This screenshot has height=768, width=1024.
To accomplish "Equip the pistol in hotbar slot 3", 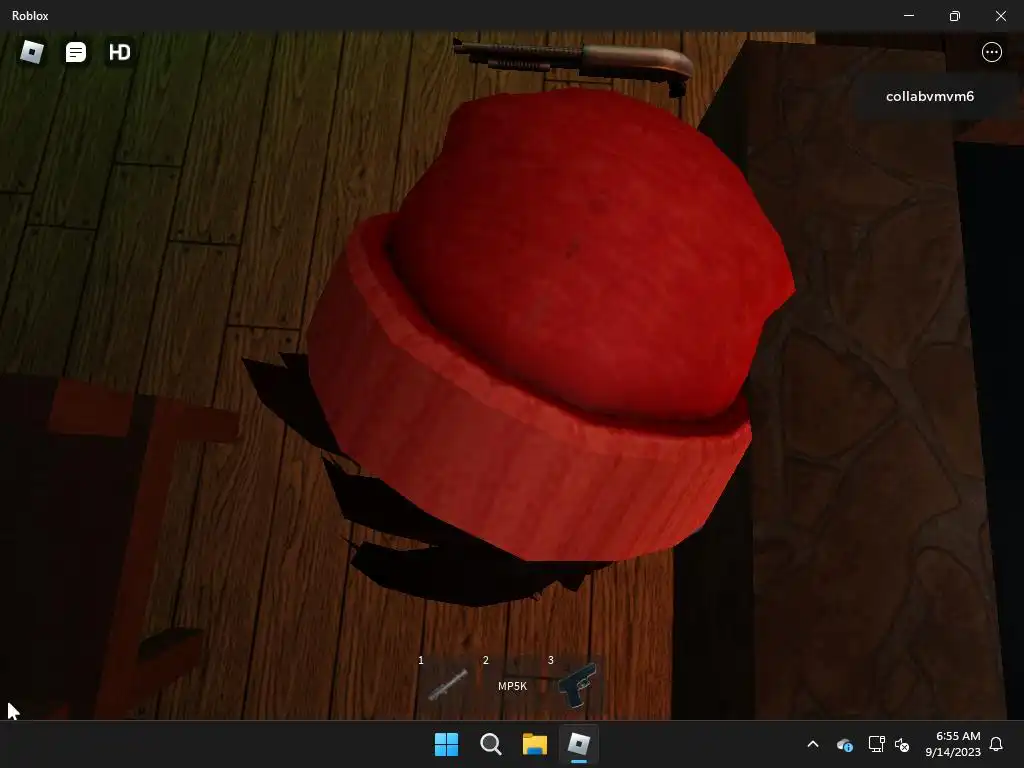I will (577, 685).
